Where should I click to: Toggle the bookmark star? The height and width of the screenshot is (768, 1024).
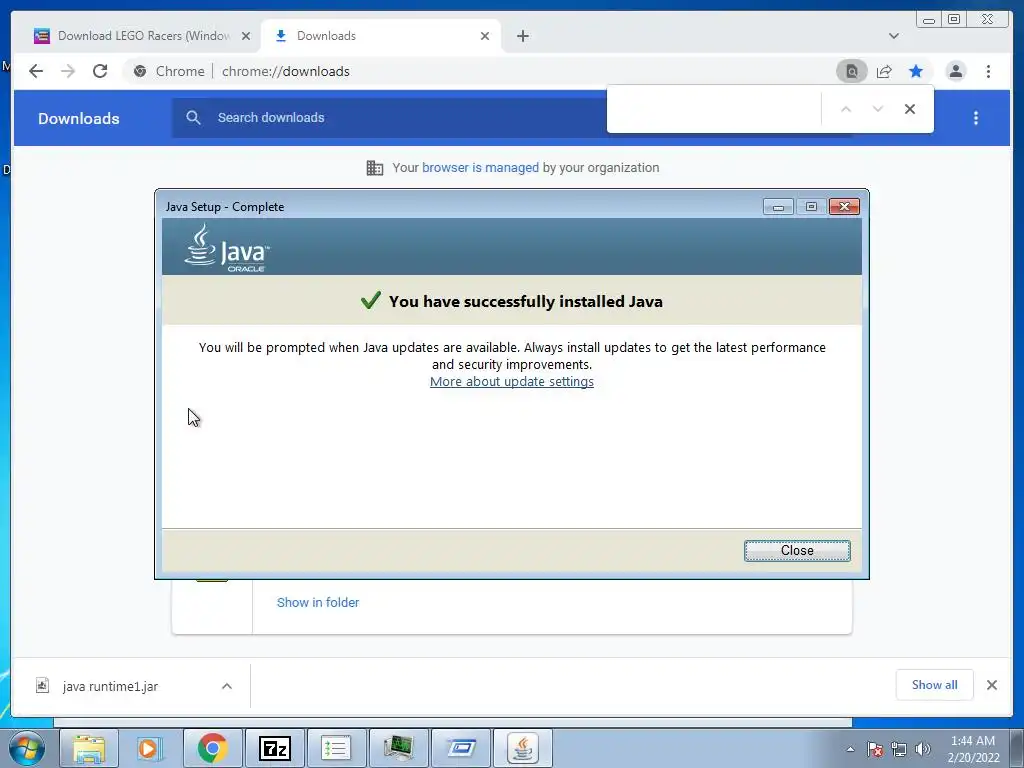(x=916, y=71)
